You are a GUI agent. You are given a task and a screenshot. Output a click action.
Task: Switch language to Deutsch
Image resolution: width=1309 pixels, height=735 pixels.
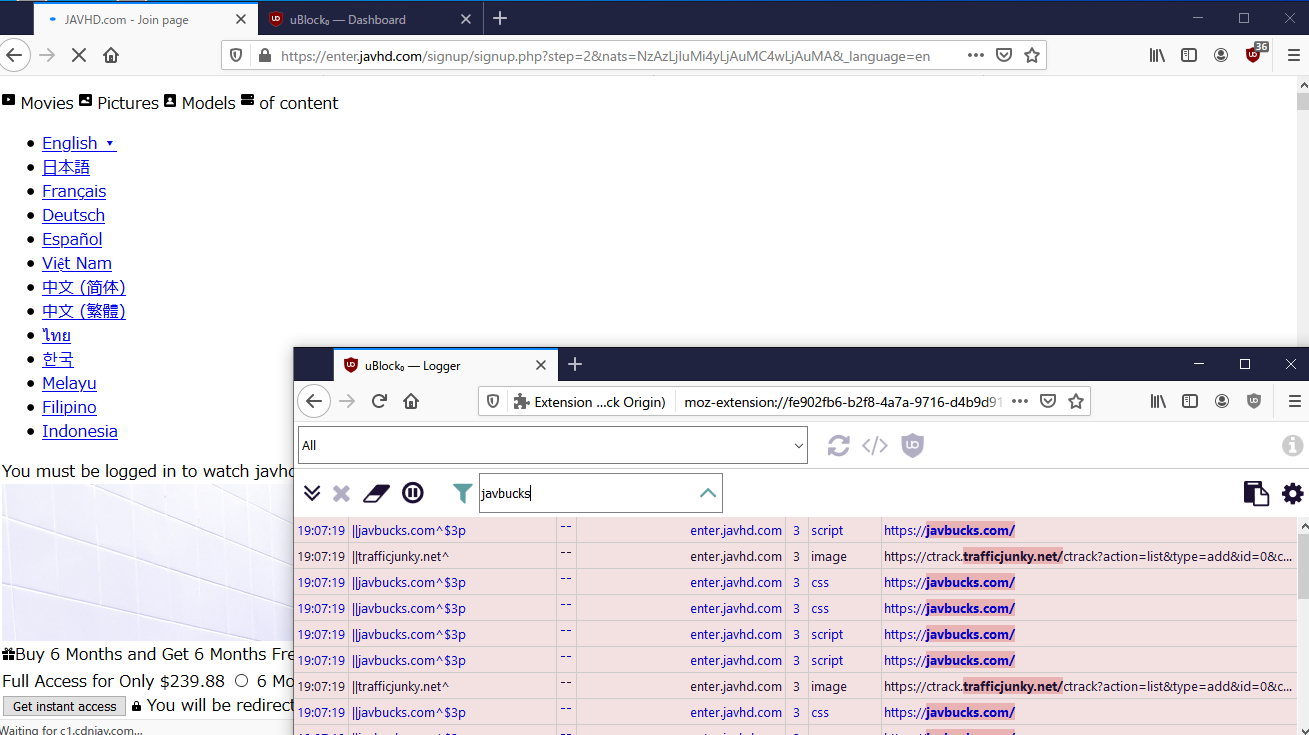pyautogui.click(x=73, y=215)
